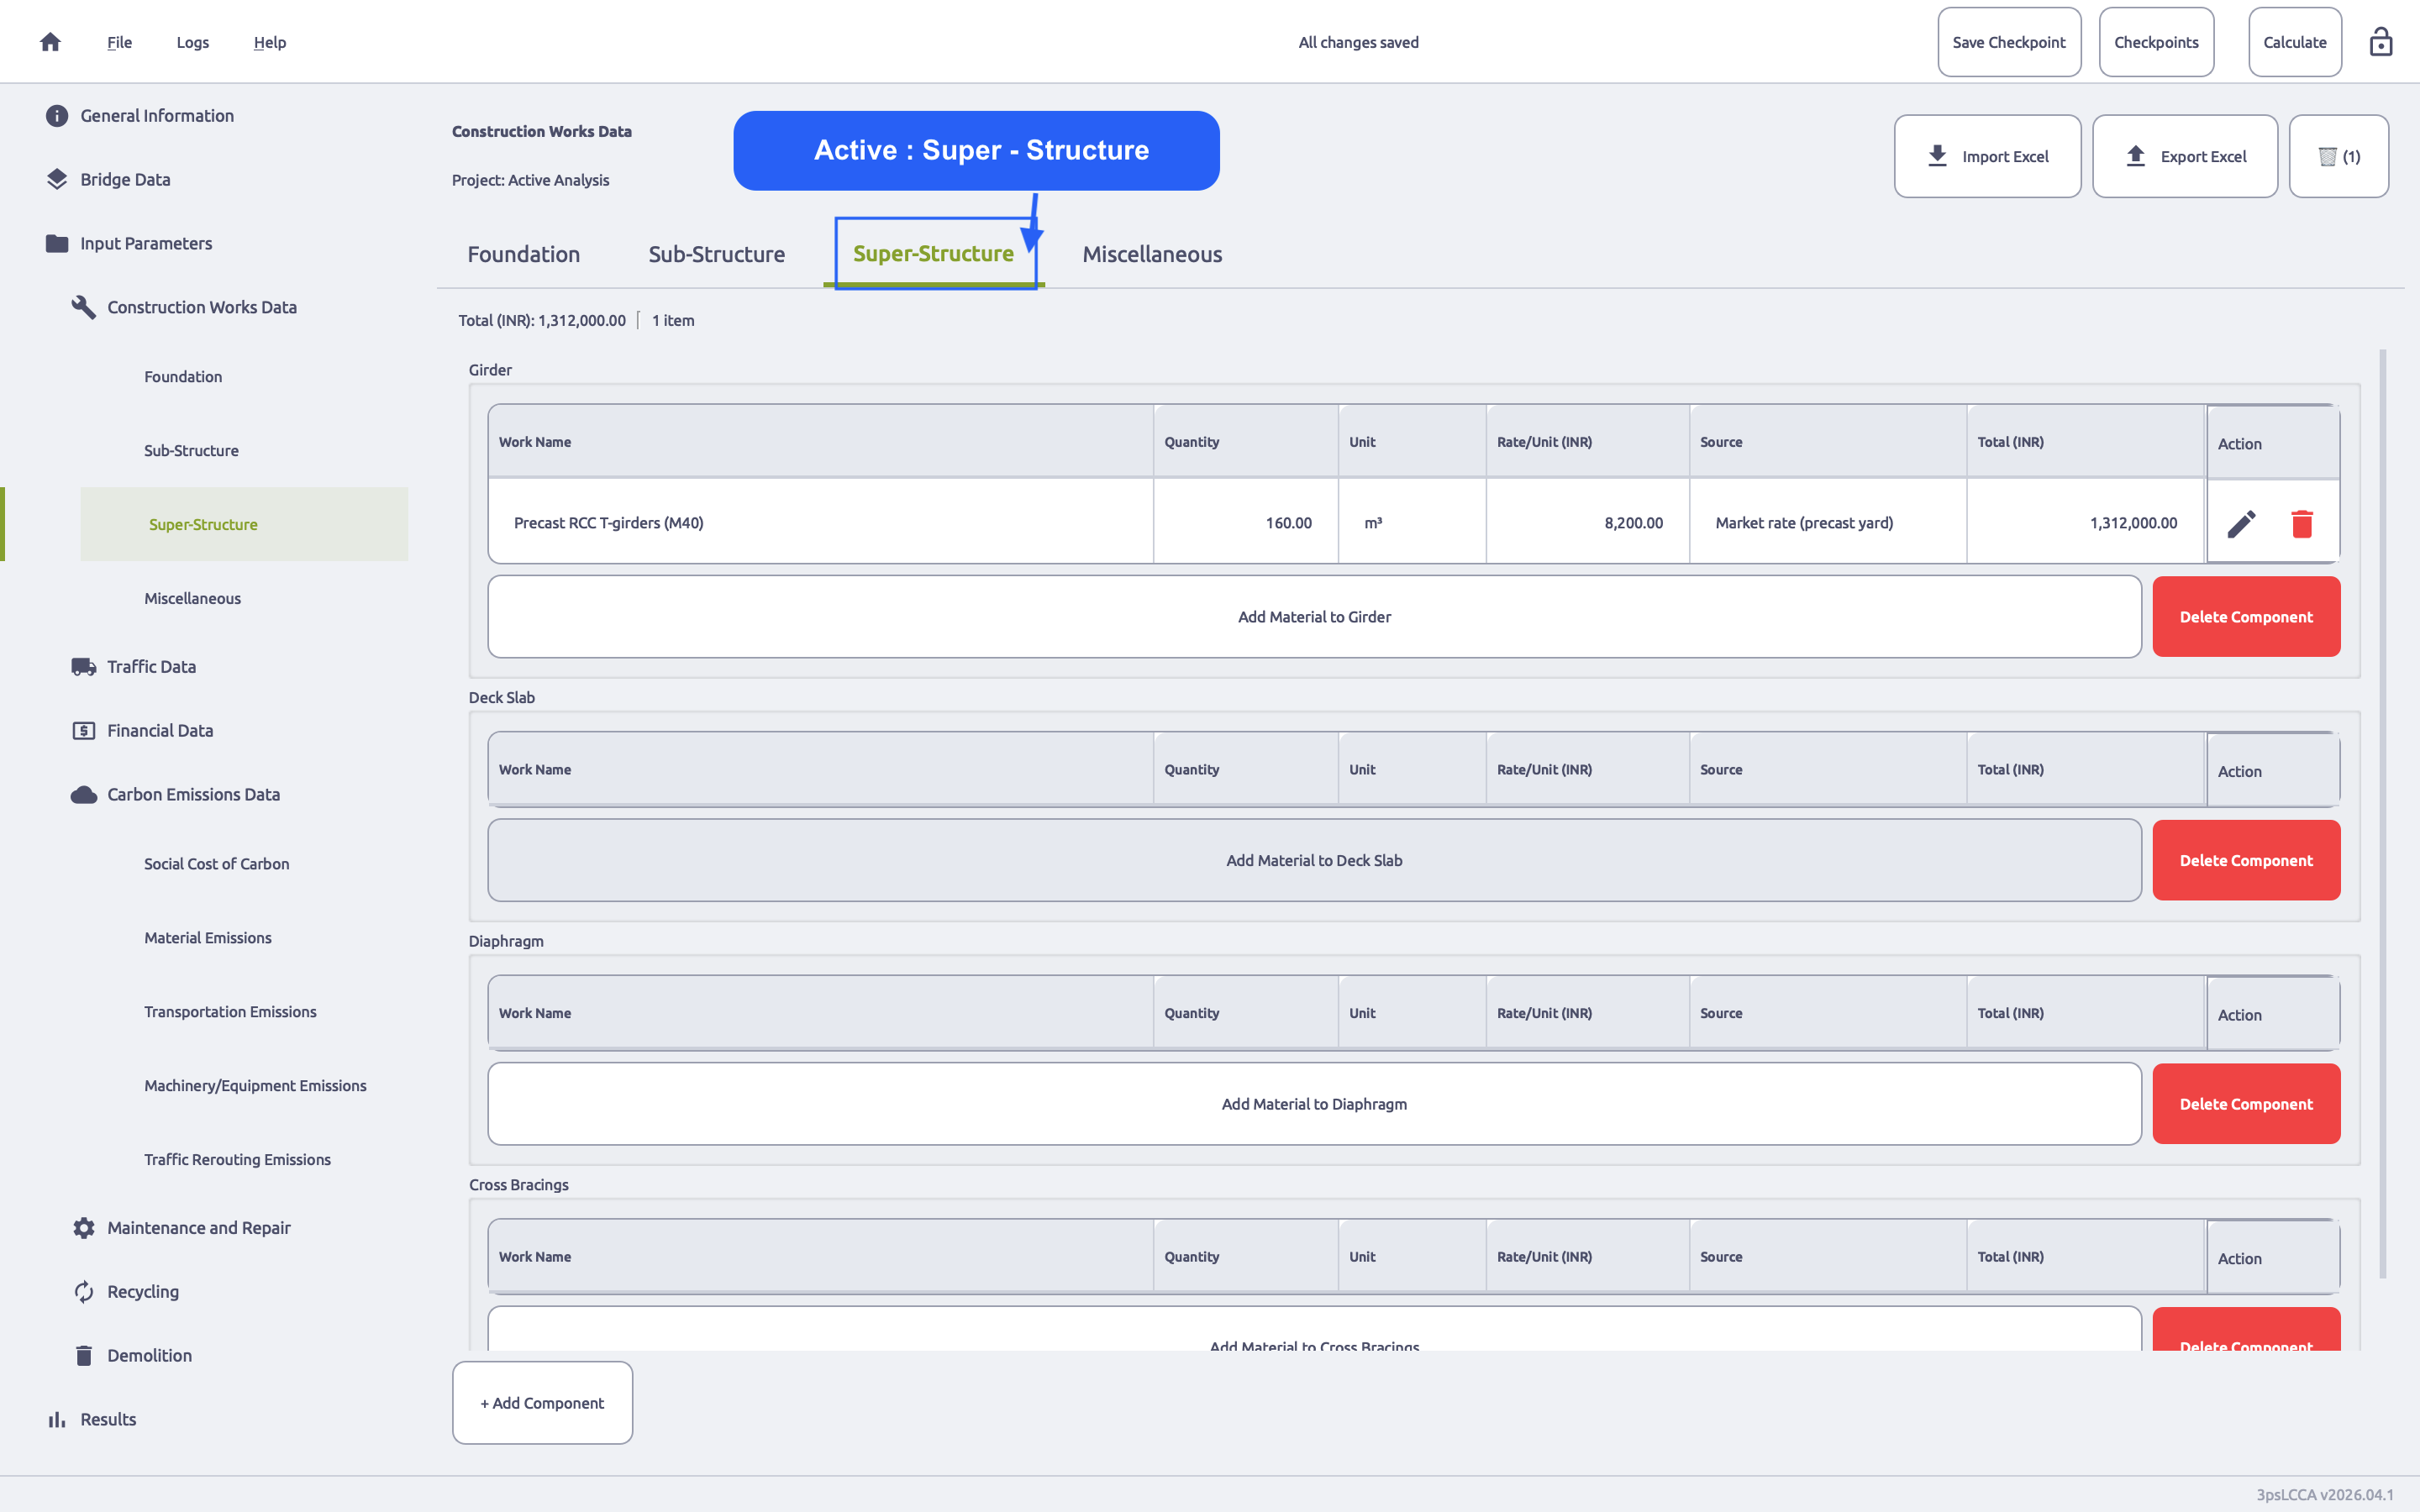
Task: Click the Traffic Data truck icon
Action: tap(84, 667)
